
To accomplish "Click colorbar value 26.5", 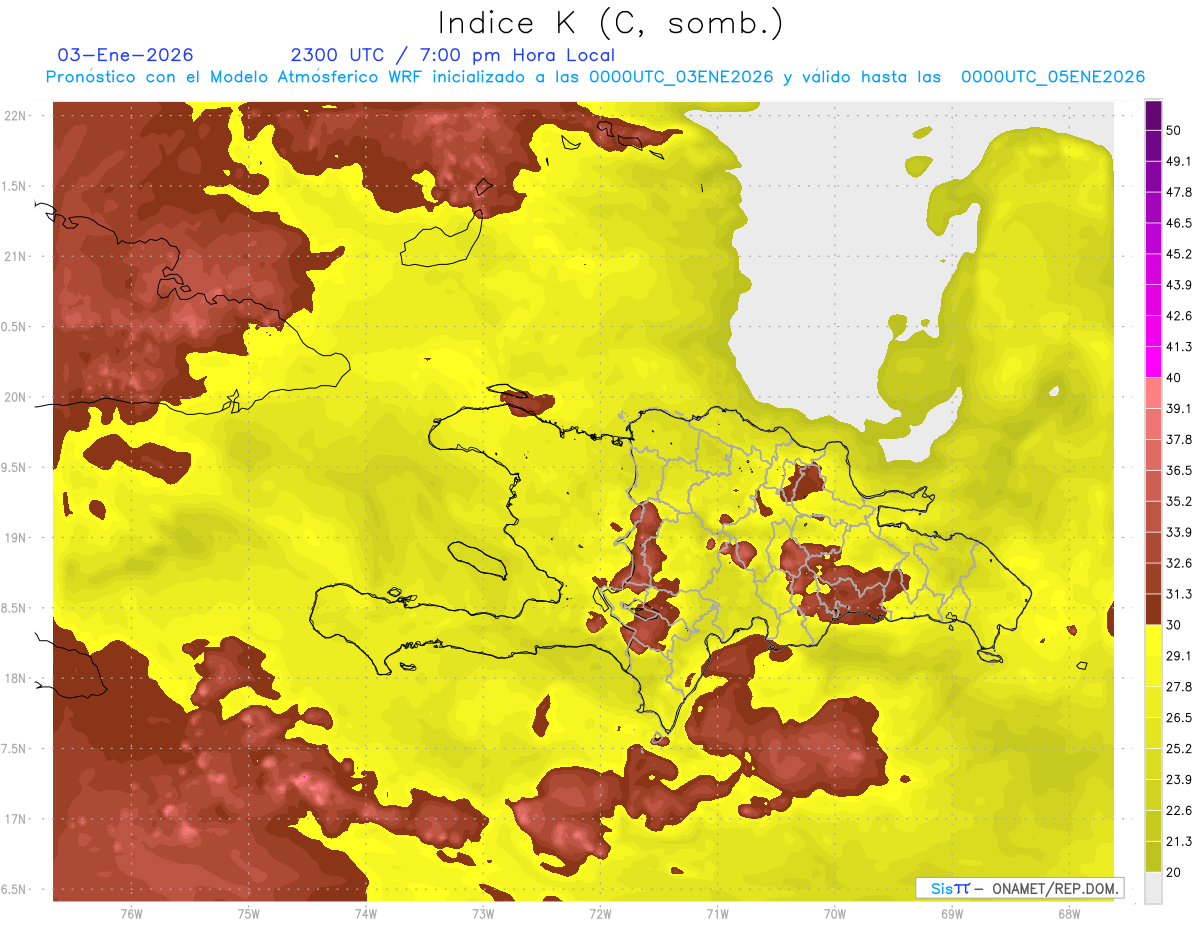I will coord(1178,718).
